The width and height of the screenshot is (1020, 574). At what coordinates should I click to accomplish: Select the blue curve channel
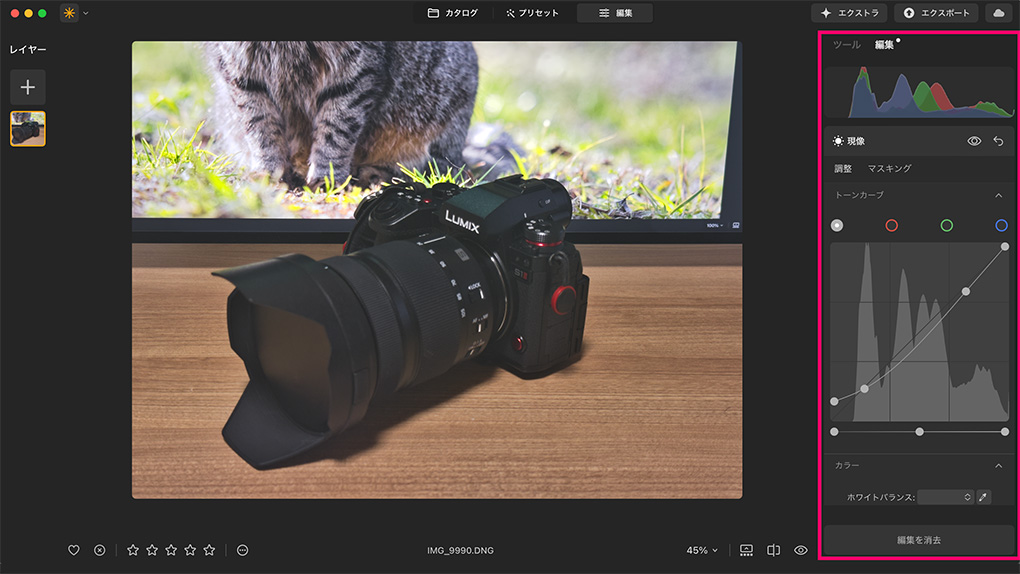1001,225
